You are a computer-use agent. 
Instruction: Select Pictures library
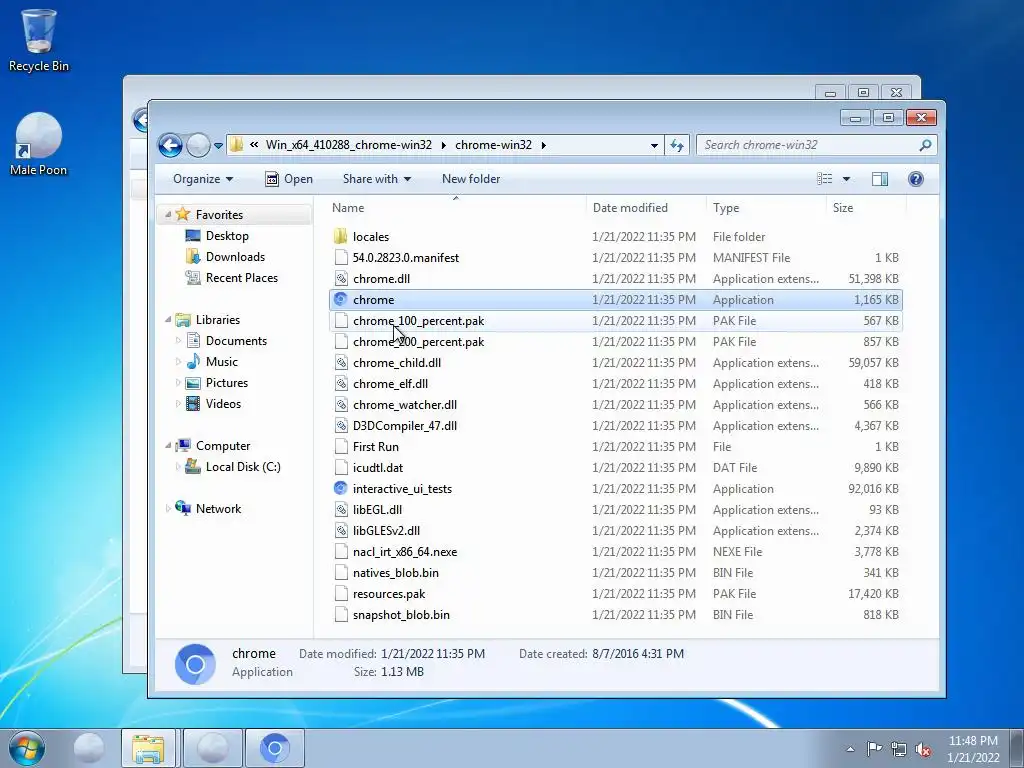227,383
